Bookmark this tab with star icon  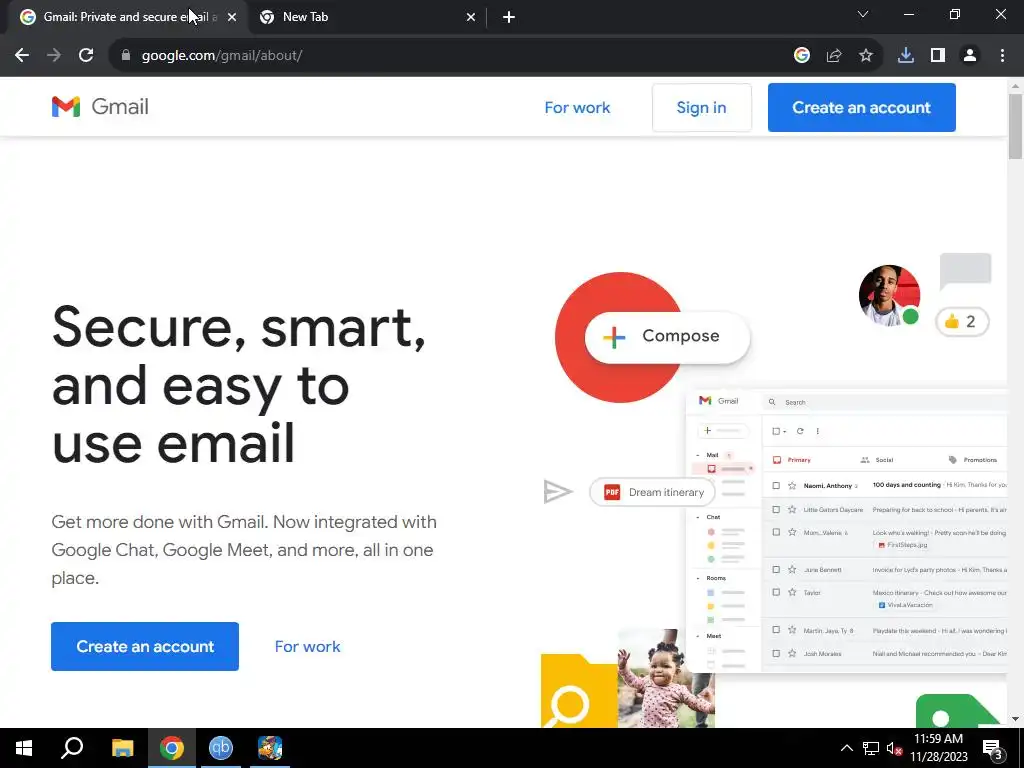[x=865, y=56]
